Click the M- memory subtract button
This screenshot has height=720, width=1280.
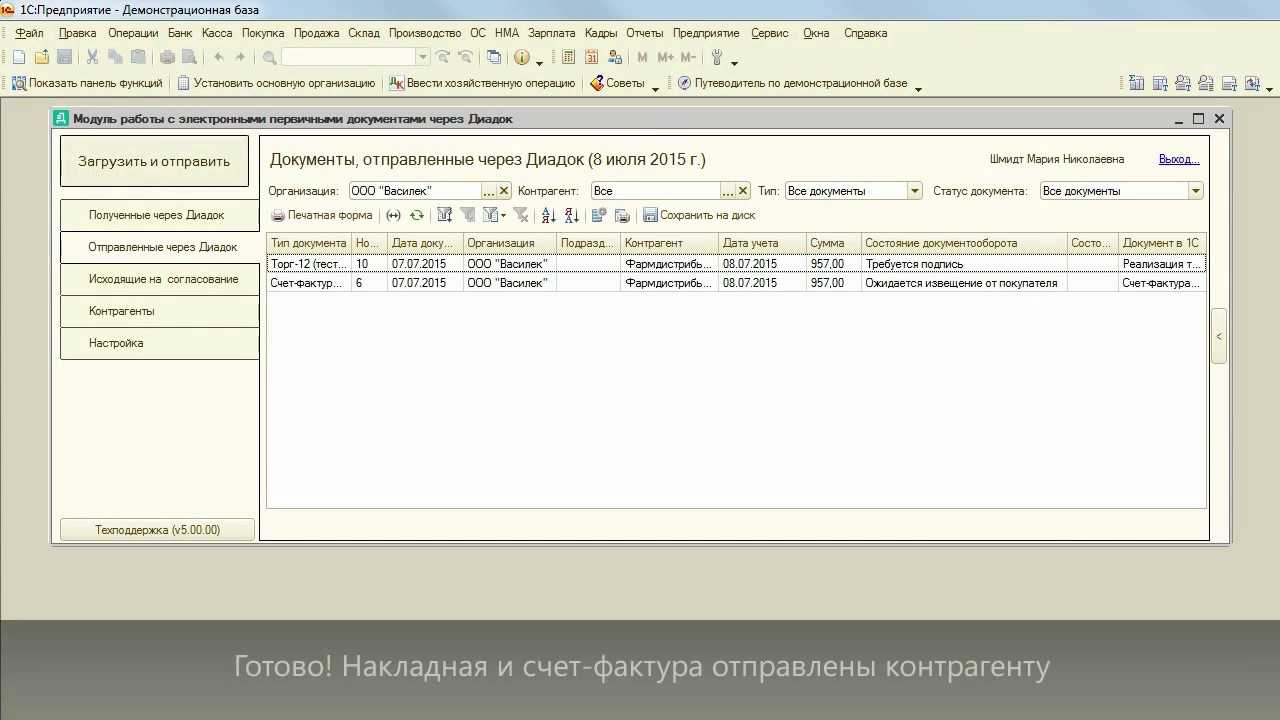point(688,57)
